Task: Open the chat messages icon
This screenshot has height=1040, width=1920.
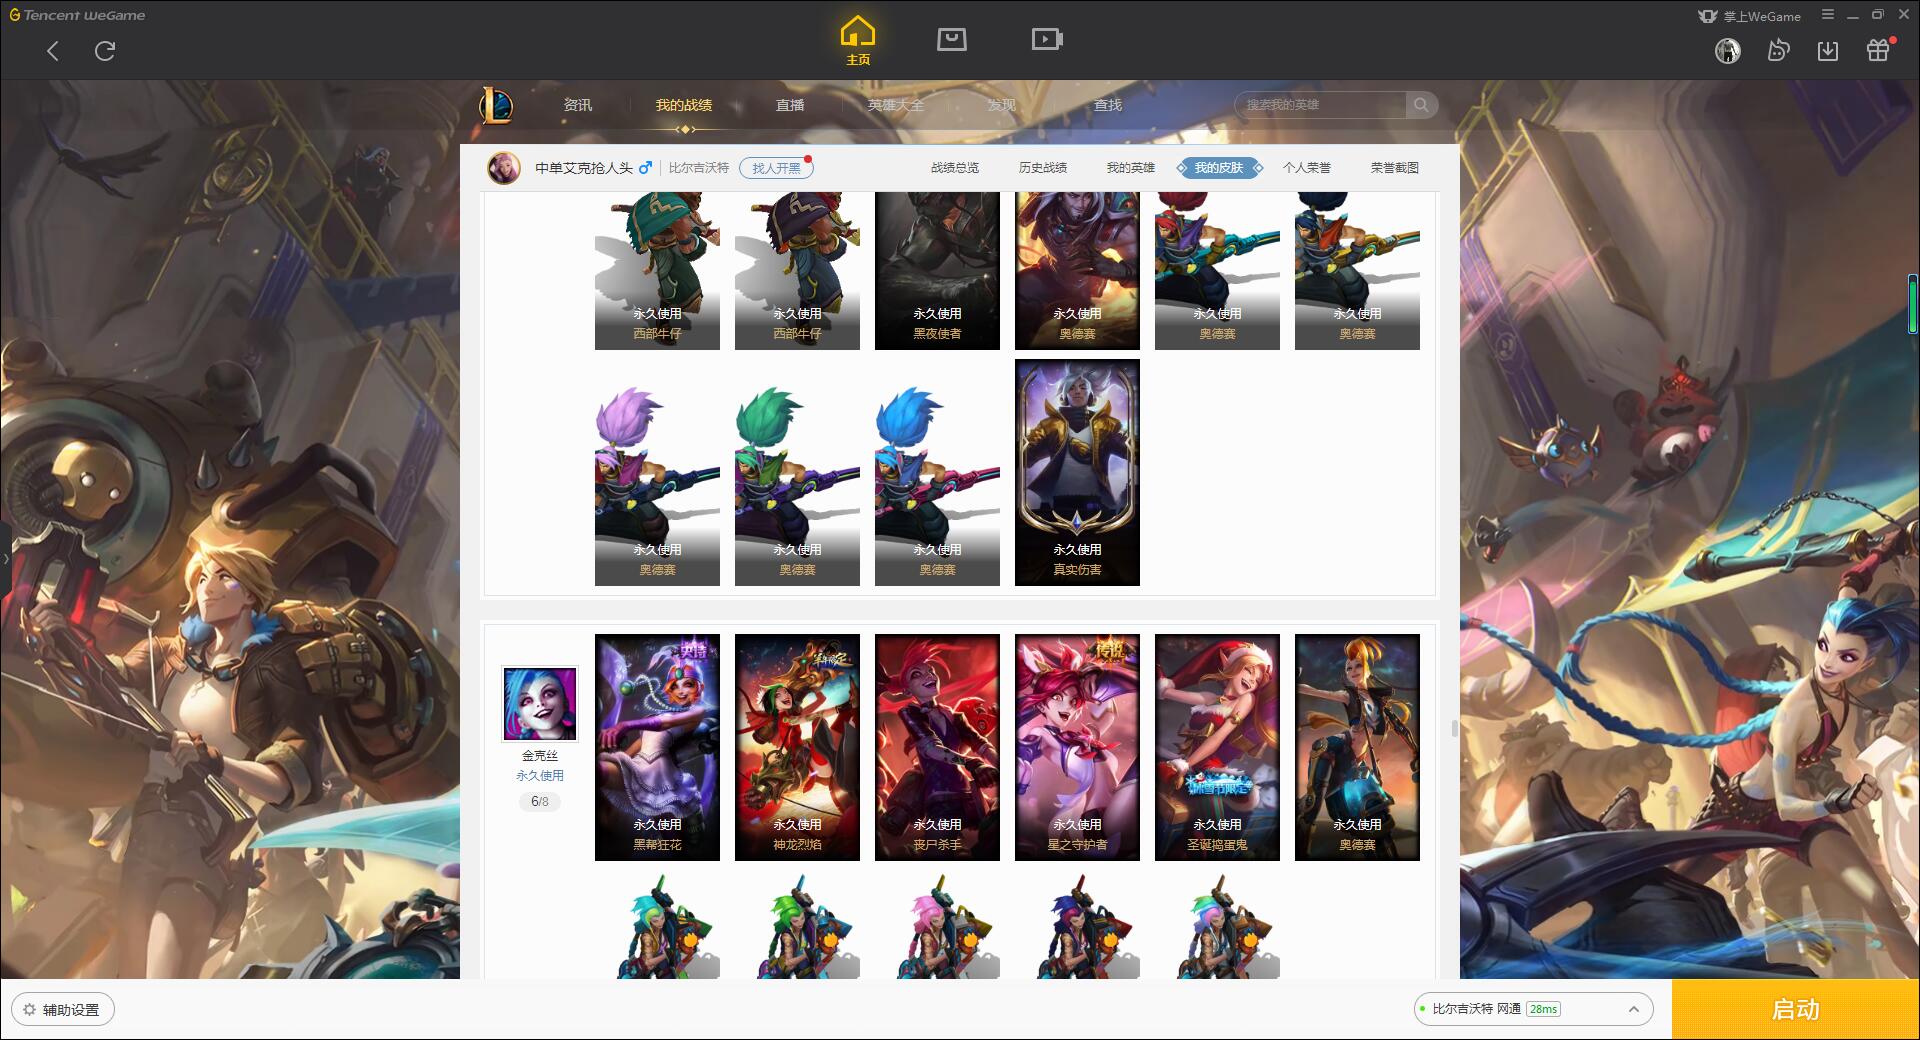Action: click(1778, 51)
